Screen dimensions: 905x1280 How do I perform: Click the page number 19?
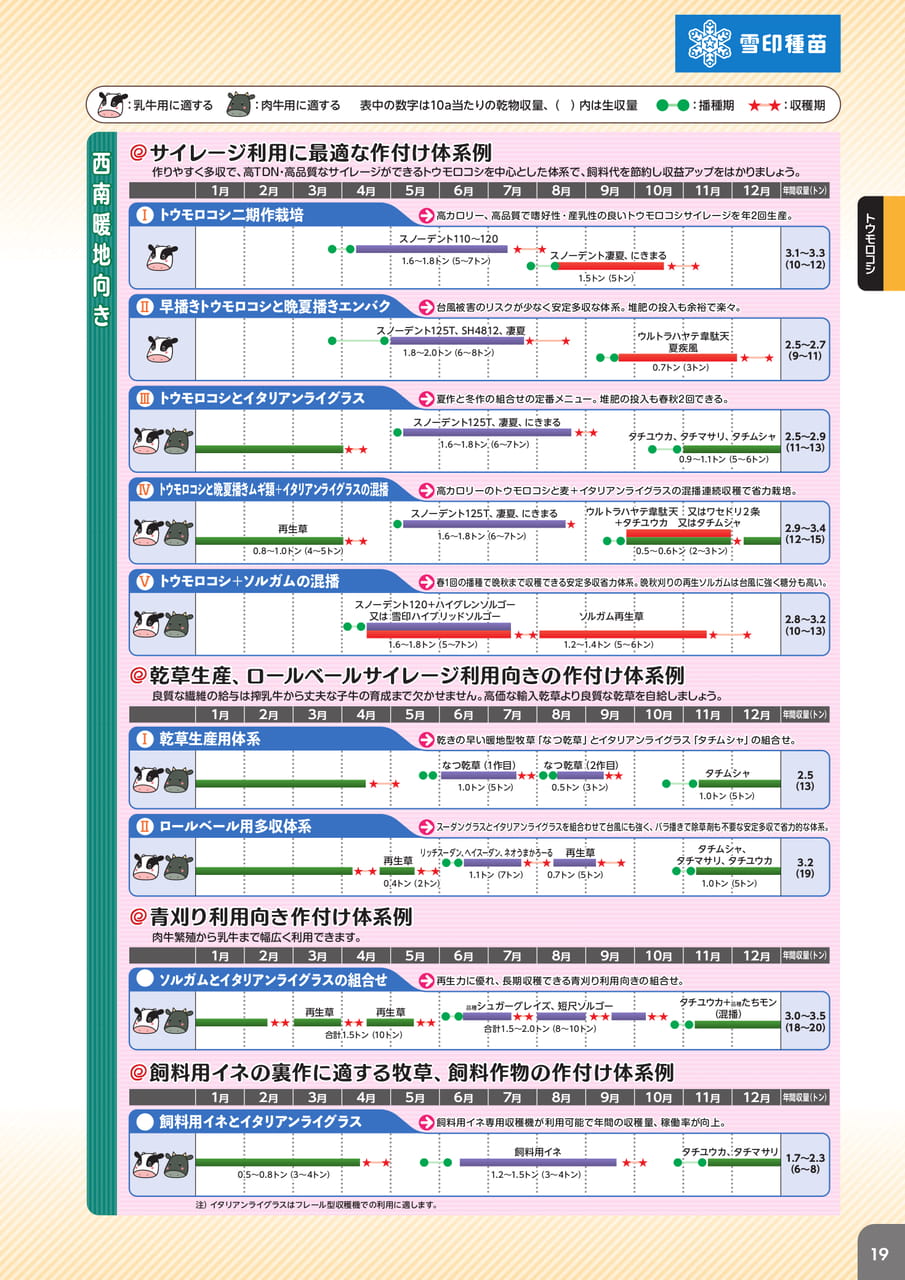pyautogui.click(x=879, y=1254)
